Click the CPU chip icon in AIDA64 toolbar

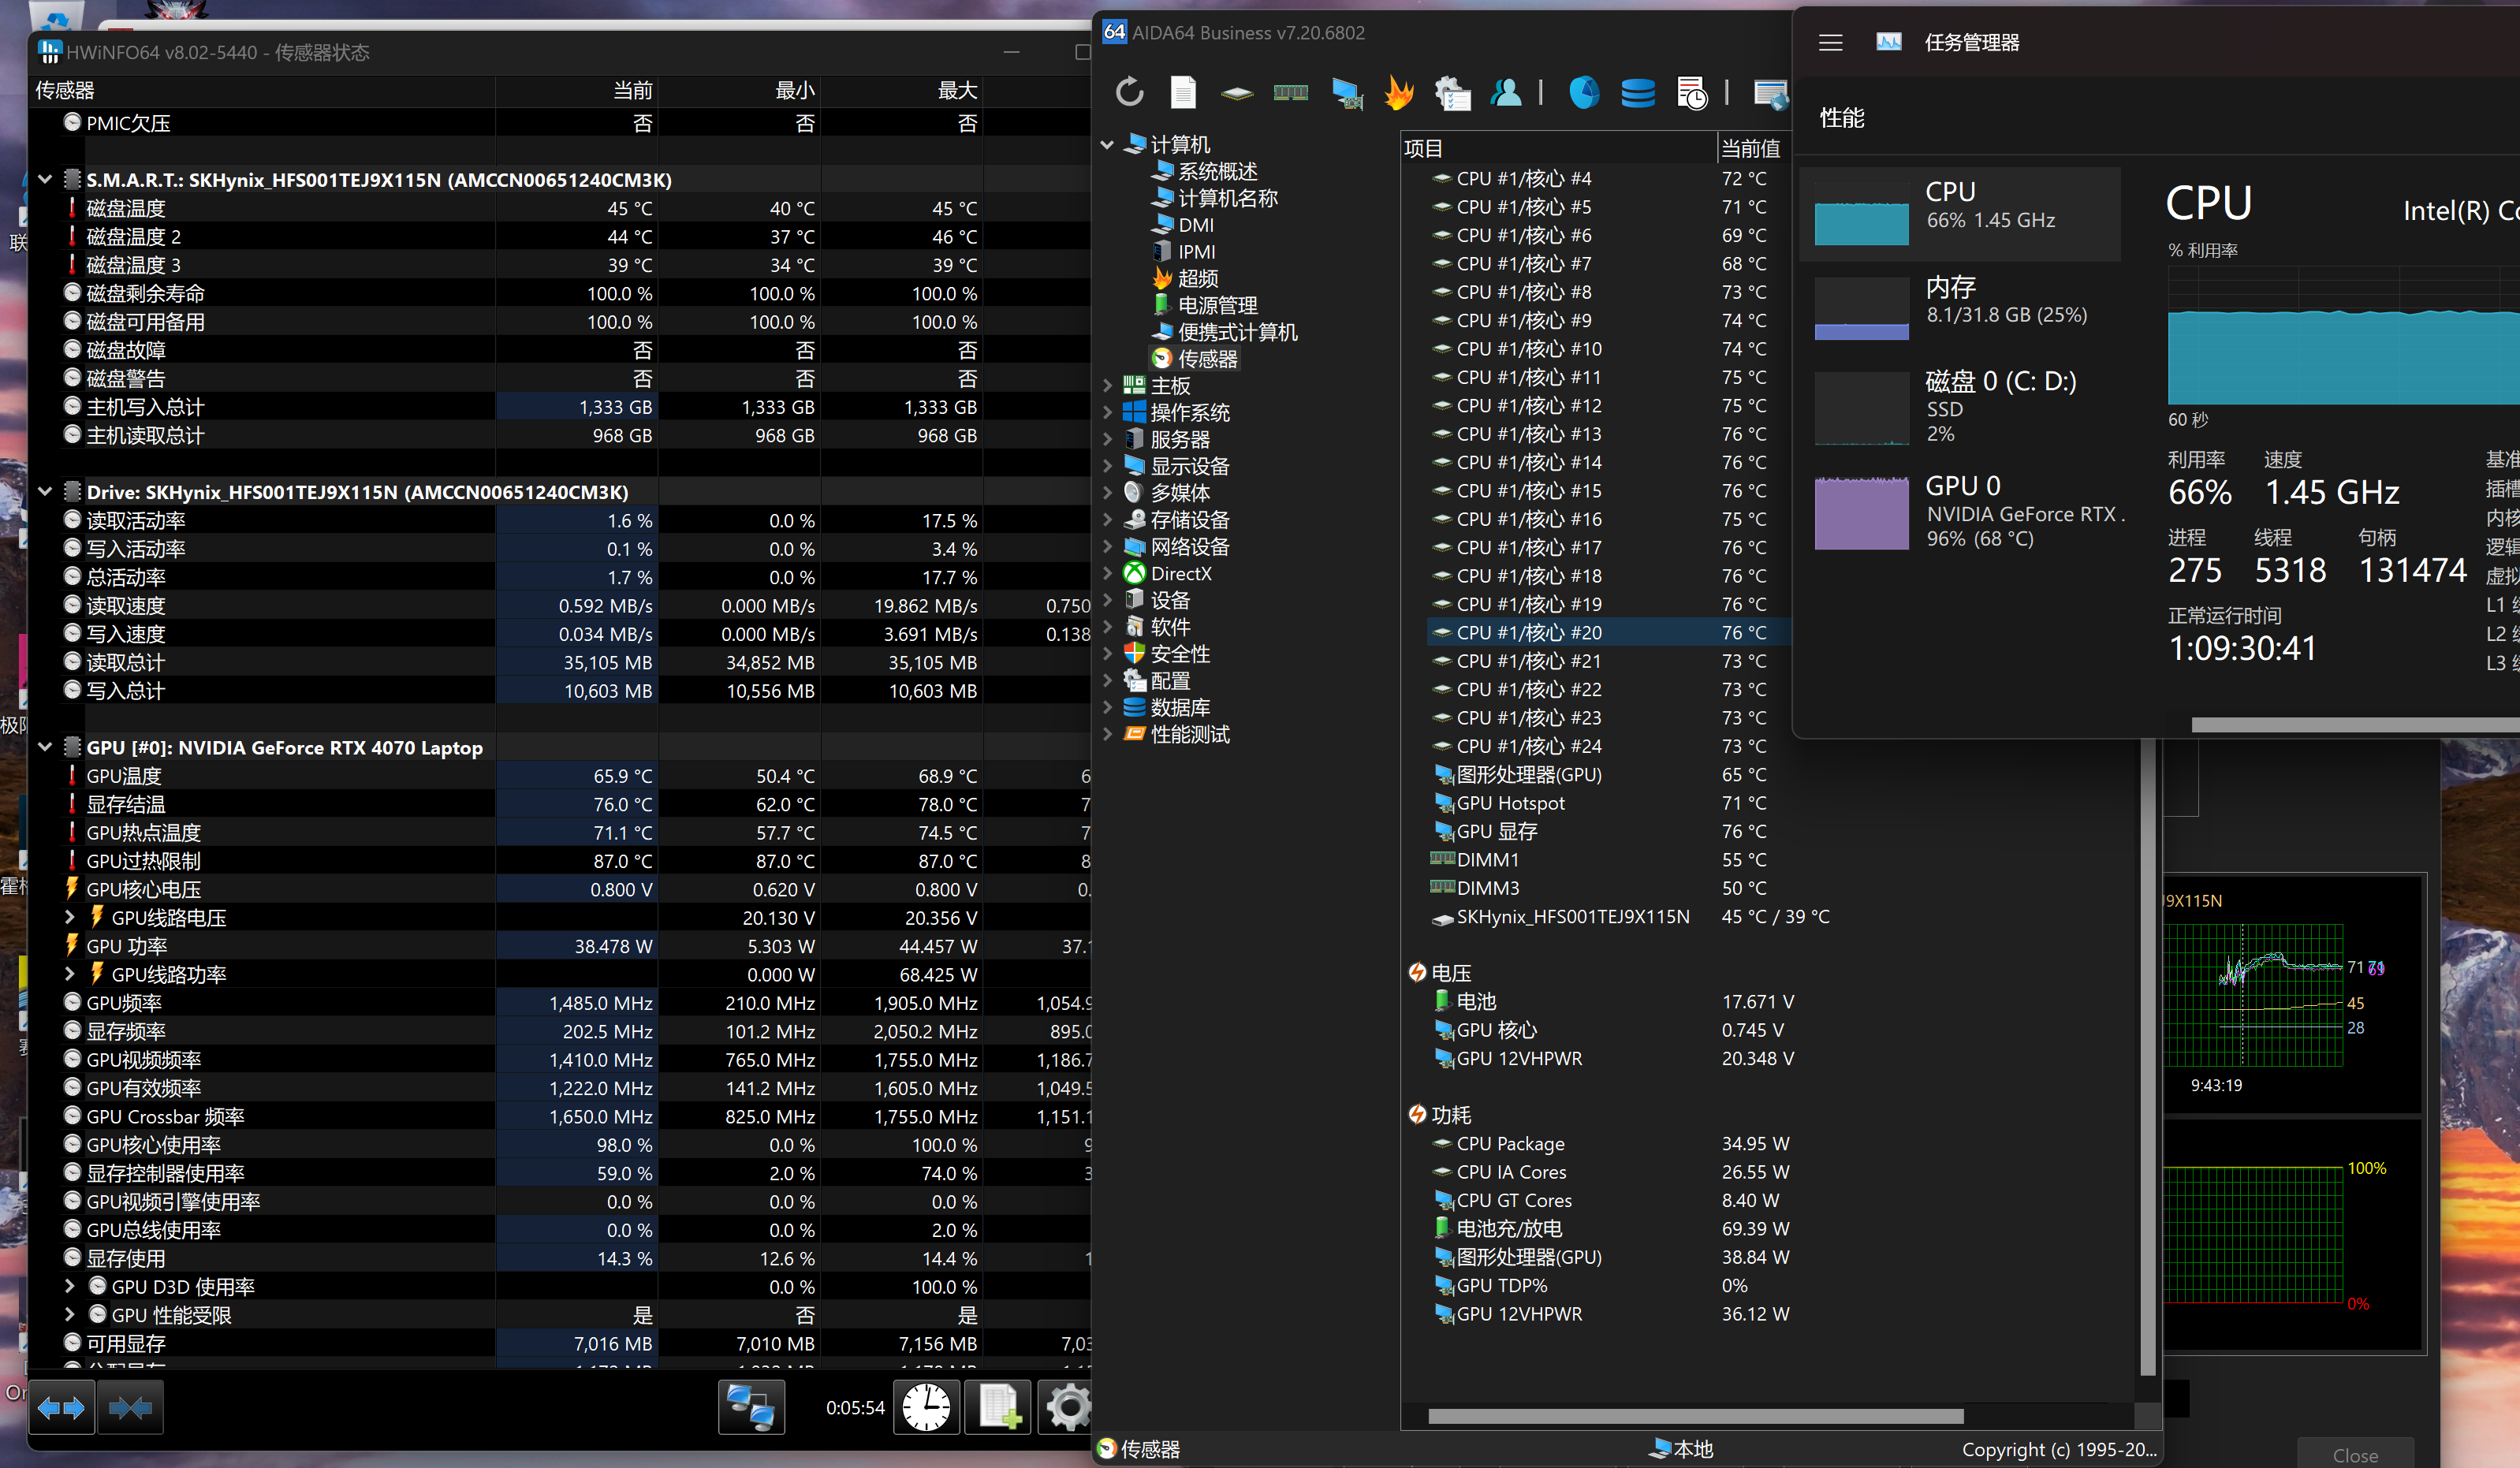[1237, 93]
